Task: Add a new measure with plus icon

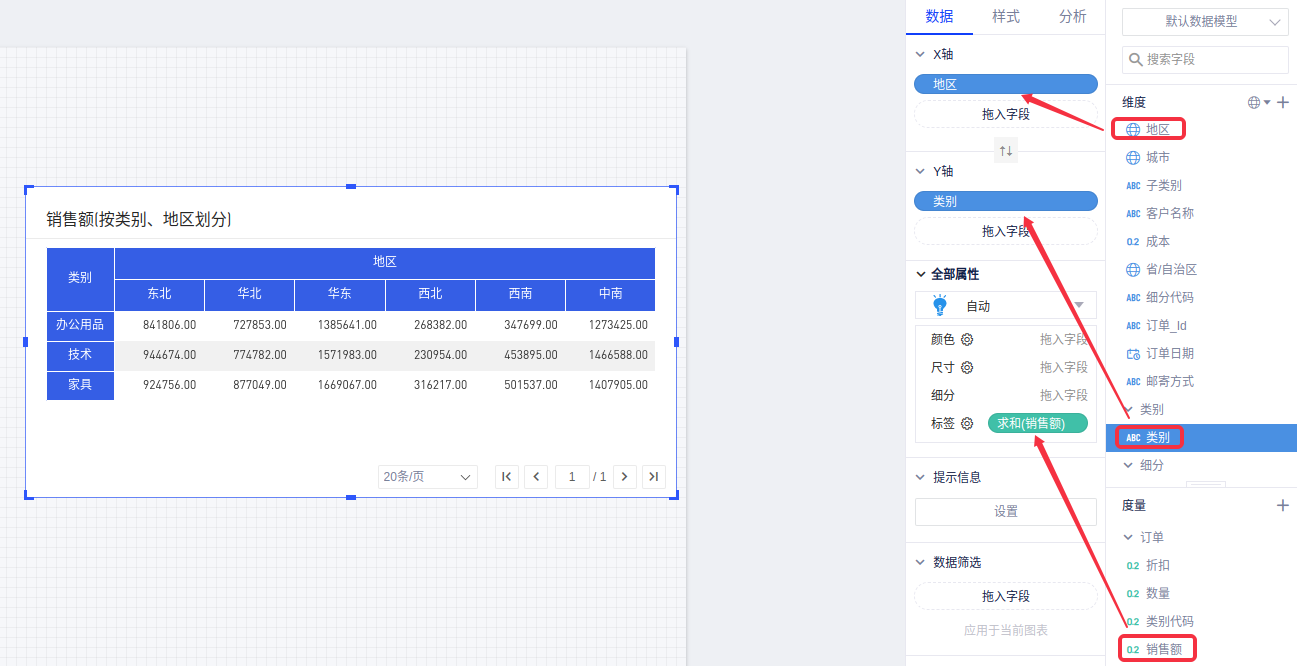Action: pyautogui.click(x=1283, y=506)
